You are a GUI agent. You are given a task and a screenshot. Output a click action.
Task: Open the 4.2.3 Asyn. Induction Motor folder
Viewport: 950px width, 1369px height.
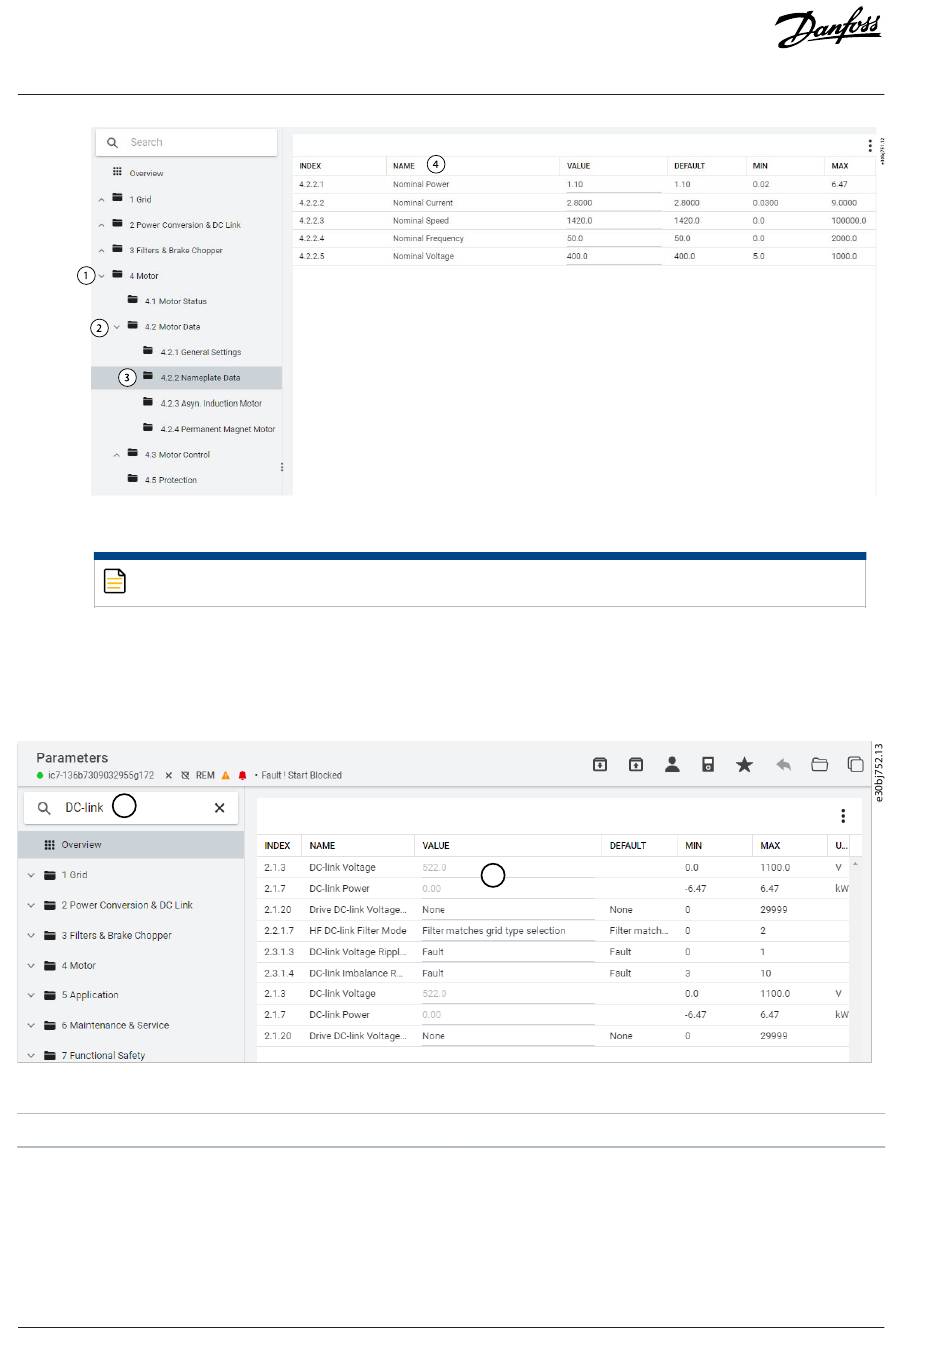202,404
